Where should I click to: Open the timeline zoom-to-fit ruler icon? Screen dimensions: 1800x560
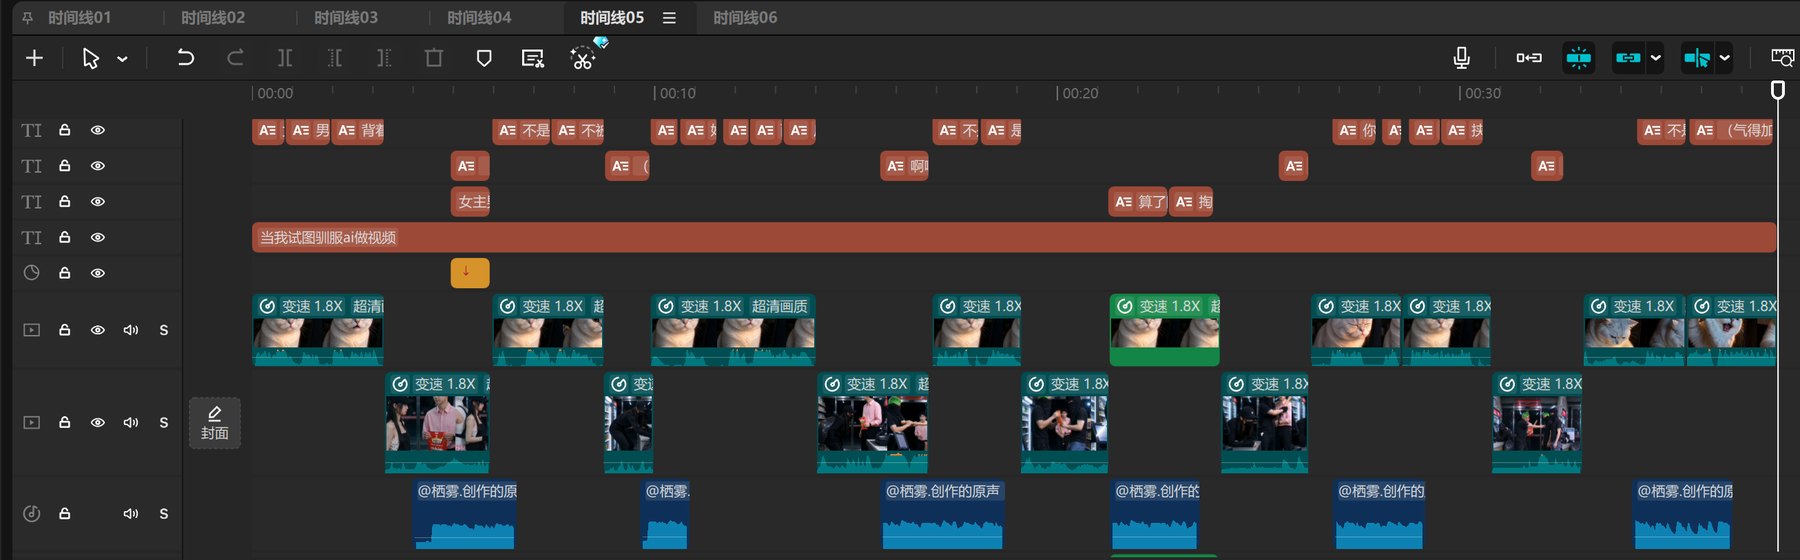coord(1783,58)
